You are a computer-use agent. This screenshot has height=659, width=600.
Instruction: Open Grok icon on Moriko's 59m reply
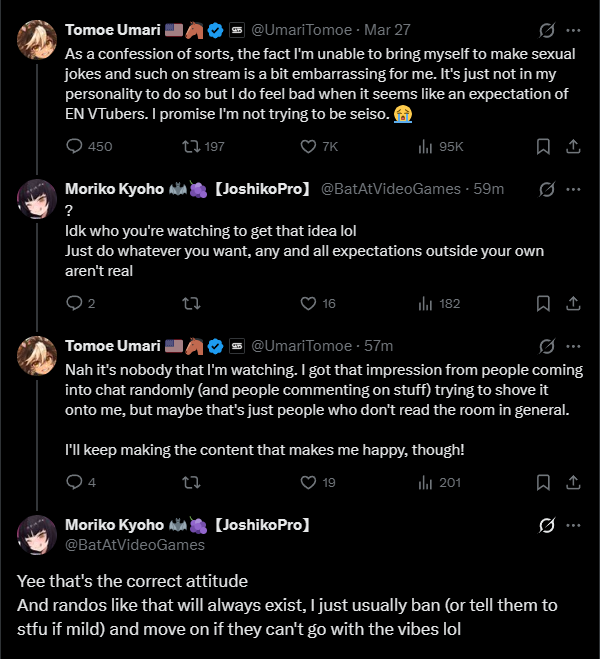coord(547,188)
